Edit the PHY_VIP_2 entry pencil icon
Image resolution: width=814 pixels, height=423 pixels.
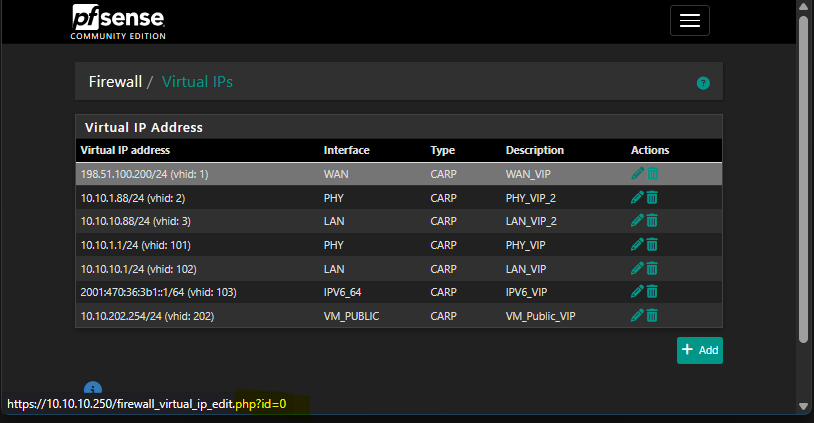pos(637,197)
